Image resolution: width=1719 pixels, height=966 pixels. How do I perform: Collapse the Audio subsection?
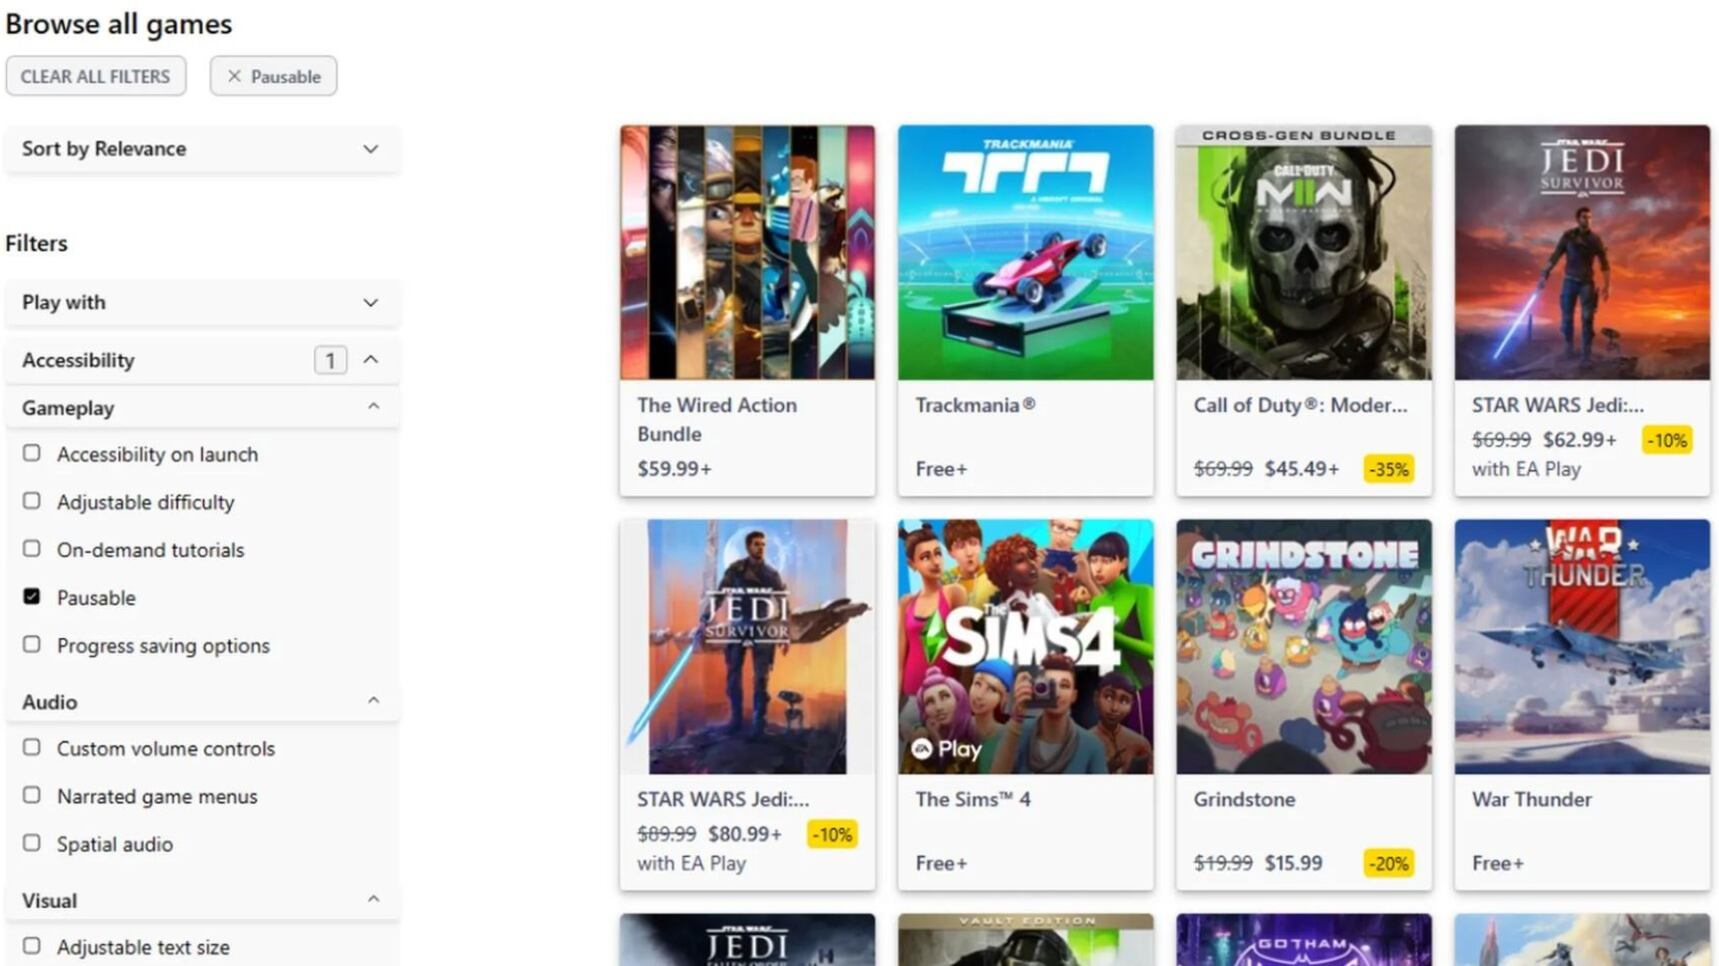click(x=373, y=701)
